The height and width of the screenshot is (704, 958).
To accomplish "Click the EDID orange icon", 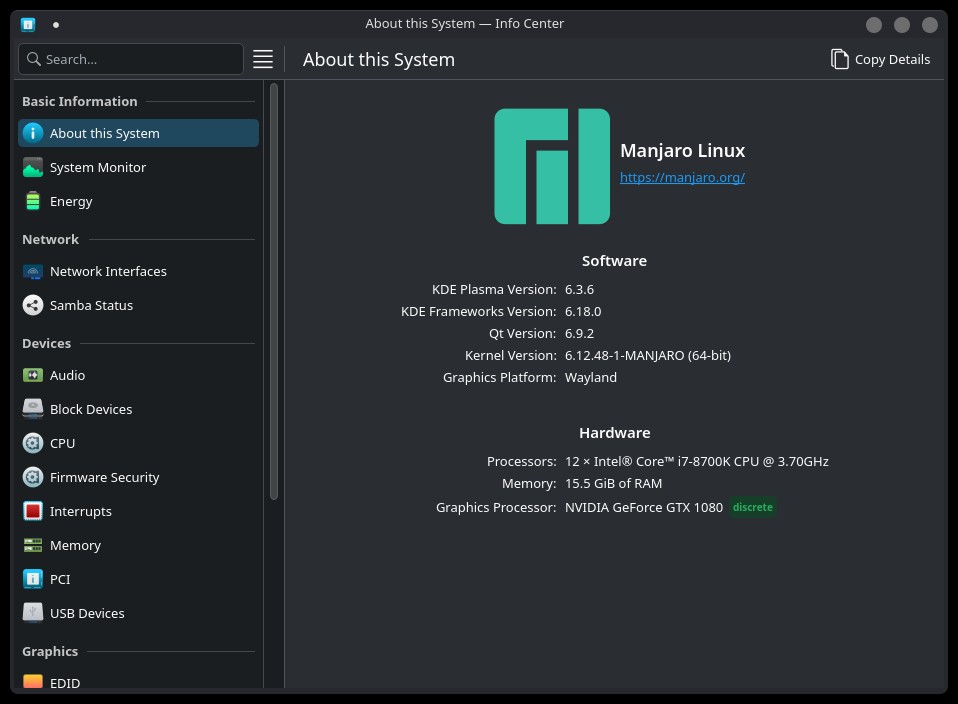I will click(33, 681).
